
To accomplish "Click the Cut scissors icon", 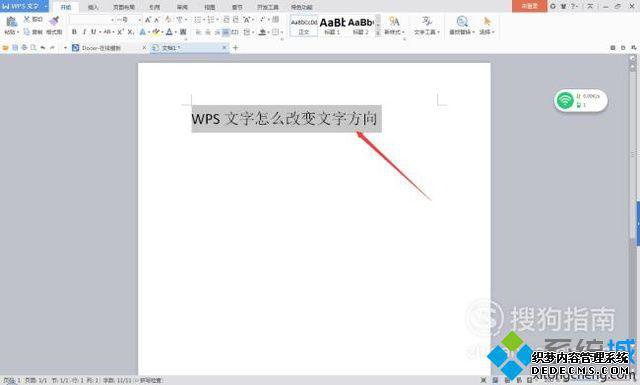I will point(27,19).
